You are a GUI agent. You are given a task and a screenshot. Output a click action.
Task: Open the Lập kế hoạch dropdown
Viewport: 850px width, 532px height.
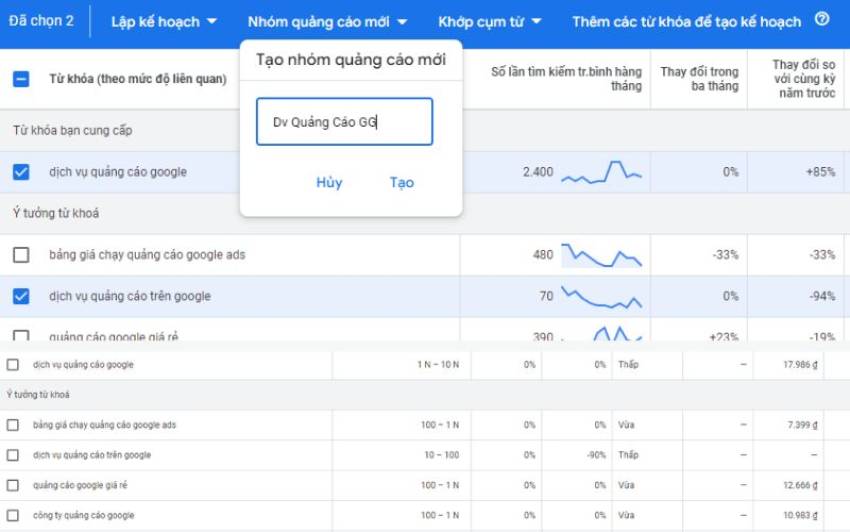tap(164, 22)
